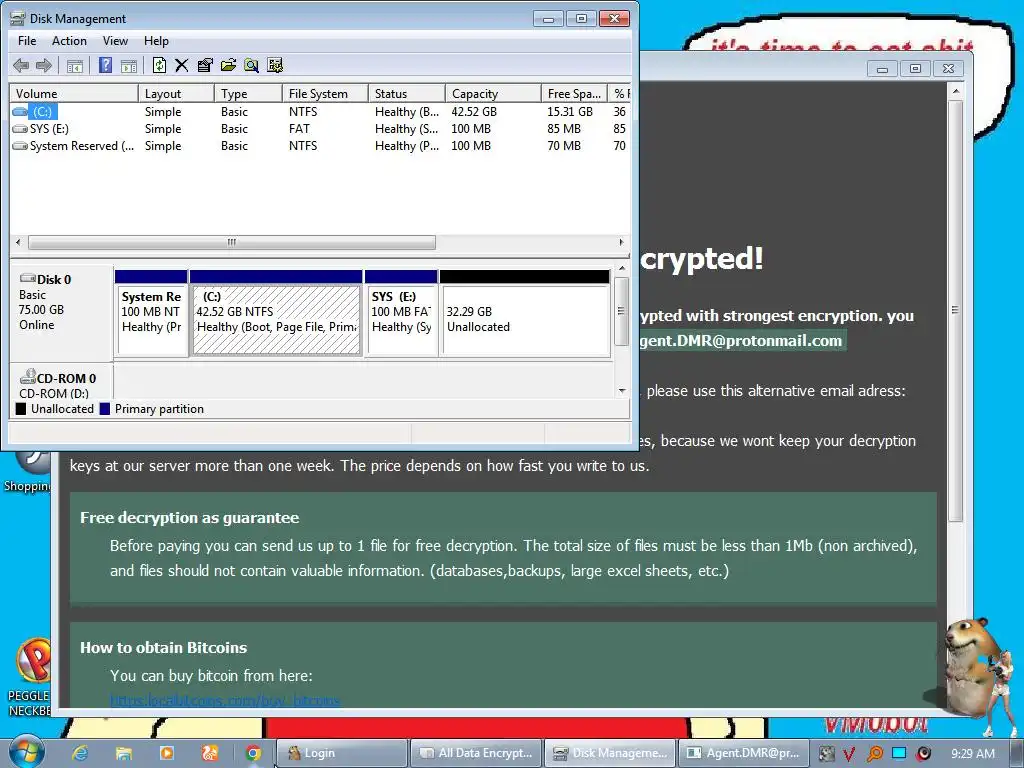Click the Free decryption as guarantee heading
The width and height of the screenshot is (1024, 768).
189,518
